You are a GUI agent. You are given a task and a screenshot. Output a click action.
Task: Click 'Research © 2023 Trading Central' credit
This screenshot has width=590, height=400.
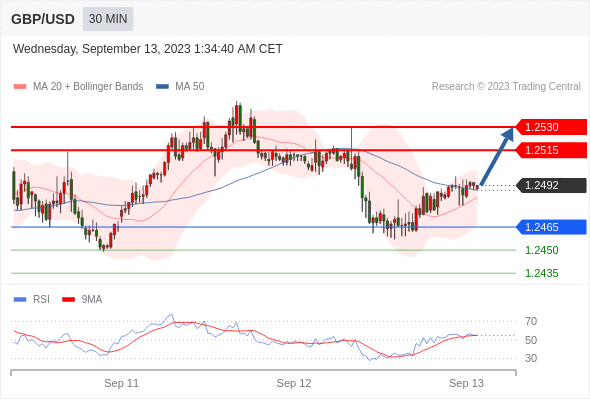click(506, 87)
